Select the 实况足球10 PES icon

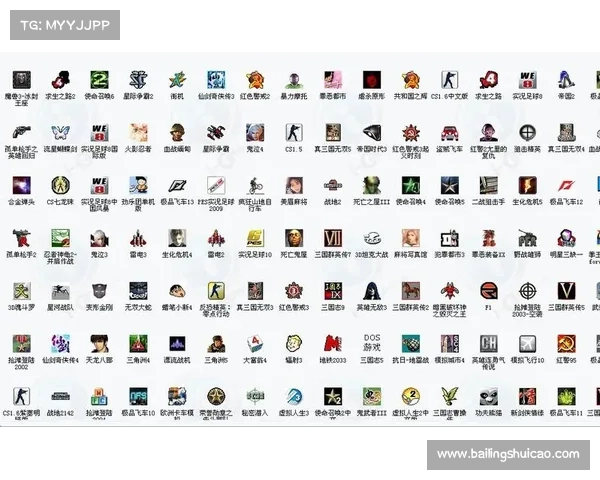click(x=255, y=238)
